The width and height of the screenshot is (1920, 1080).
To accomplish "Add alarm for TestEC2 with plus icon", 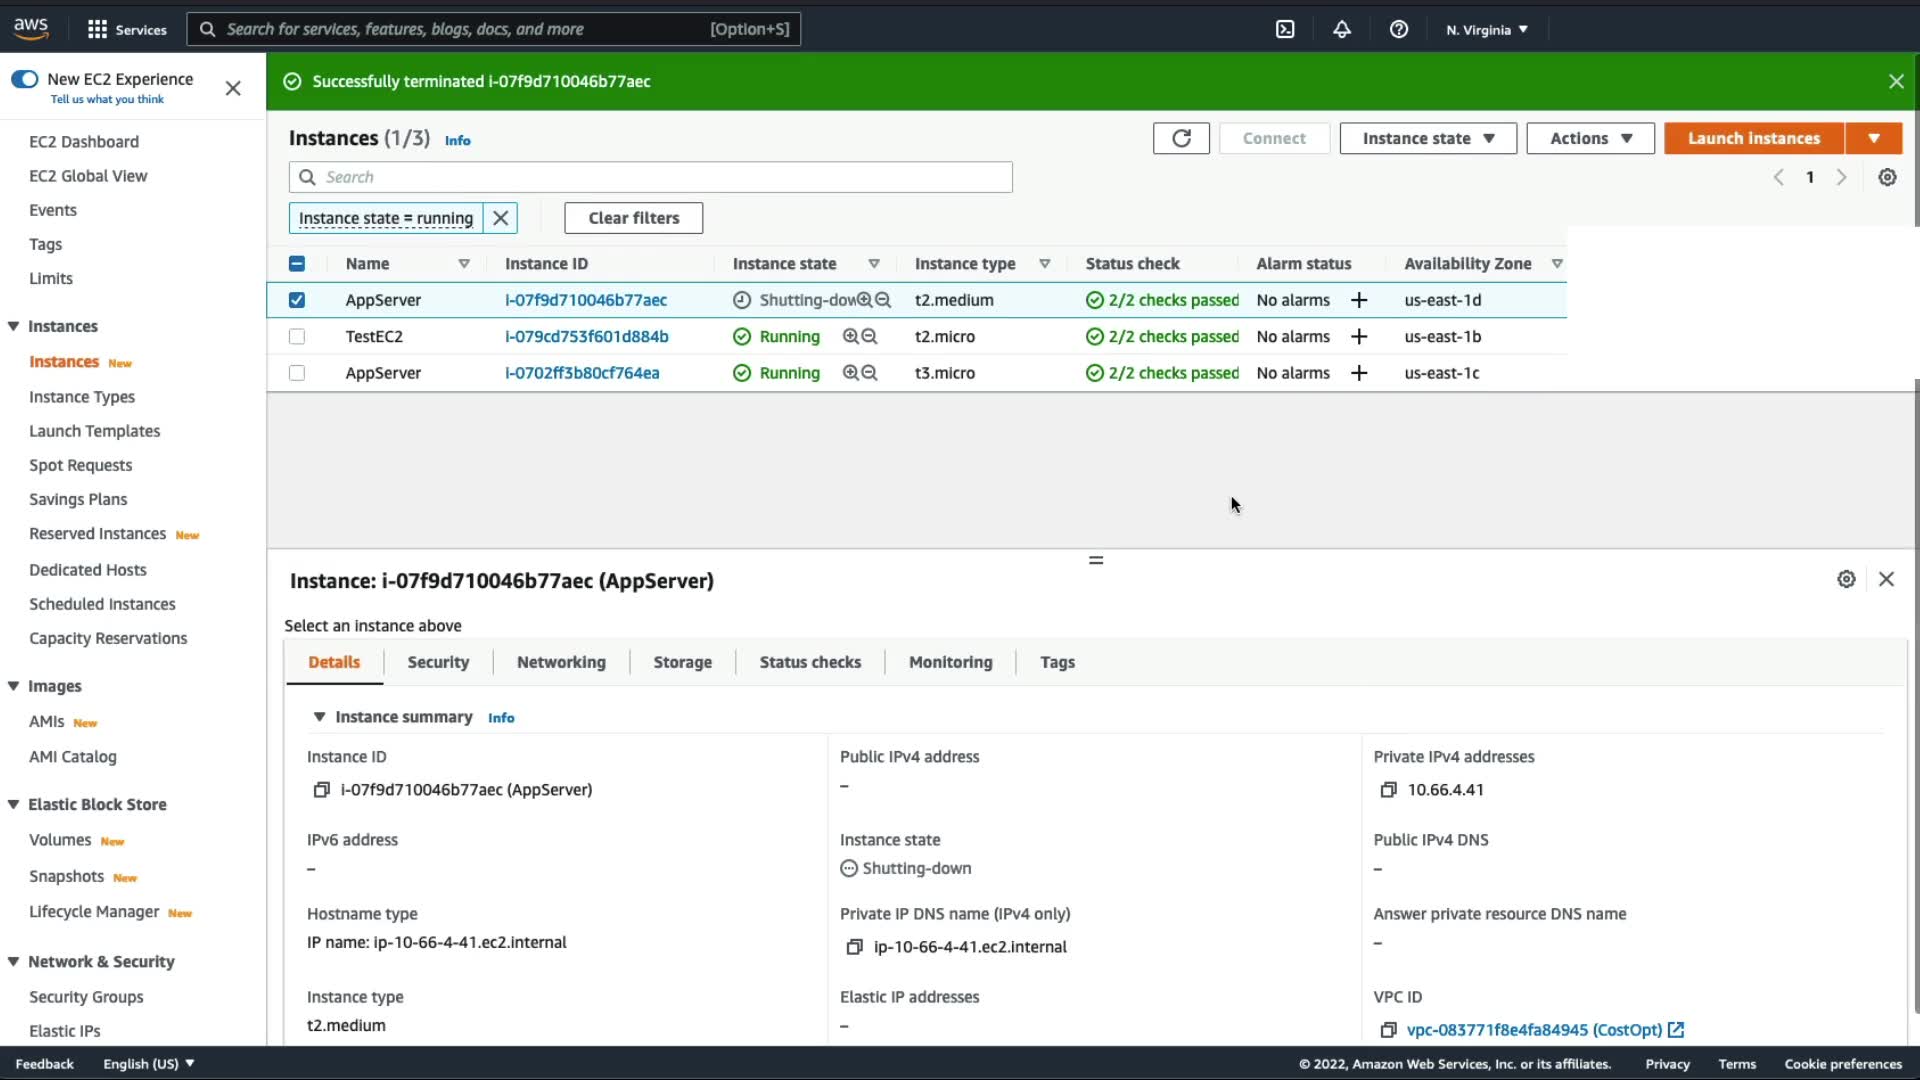I will tap(1359, 337).
